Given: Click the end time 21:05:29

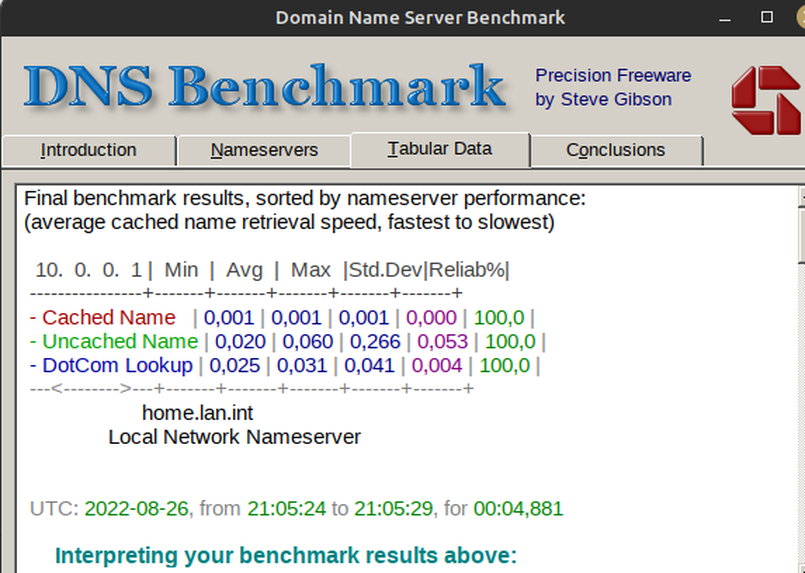Looking at the screenshot, I should [393, 509].
